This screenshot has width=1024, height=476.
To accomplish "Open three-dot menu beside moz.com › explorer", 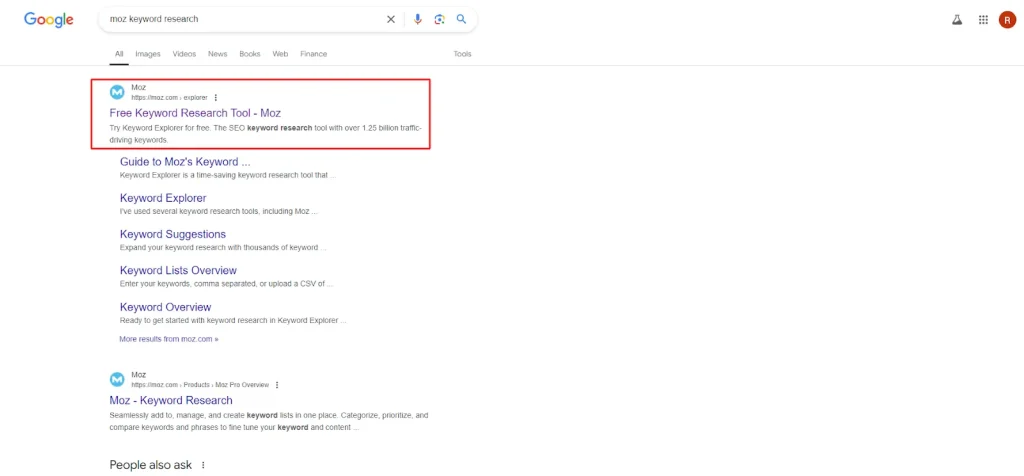I will tap(216, 98).
